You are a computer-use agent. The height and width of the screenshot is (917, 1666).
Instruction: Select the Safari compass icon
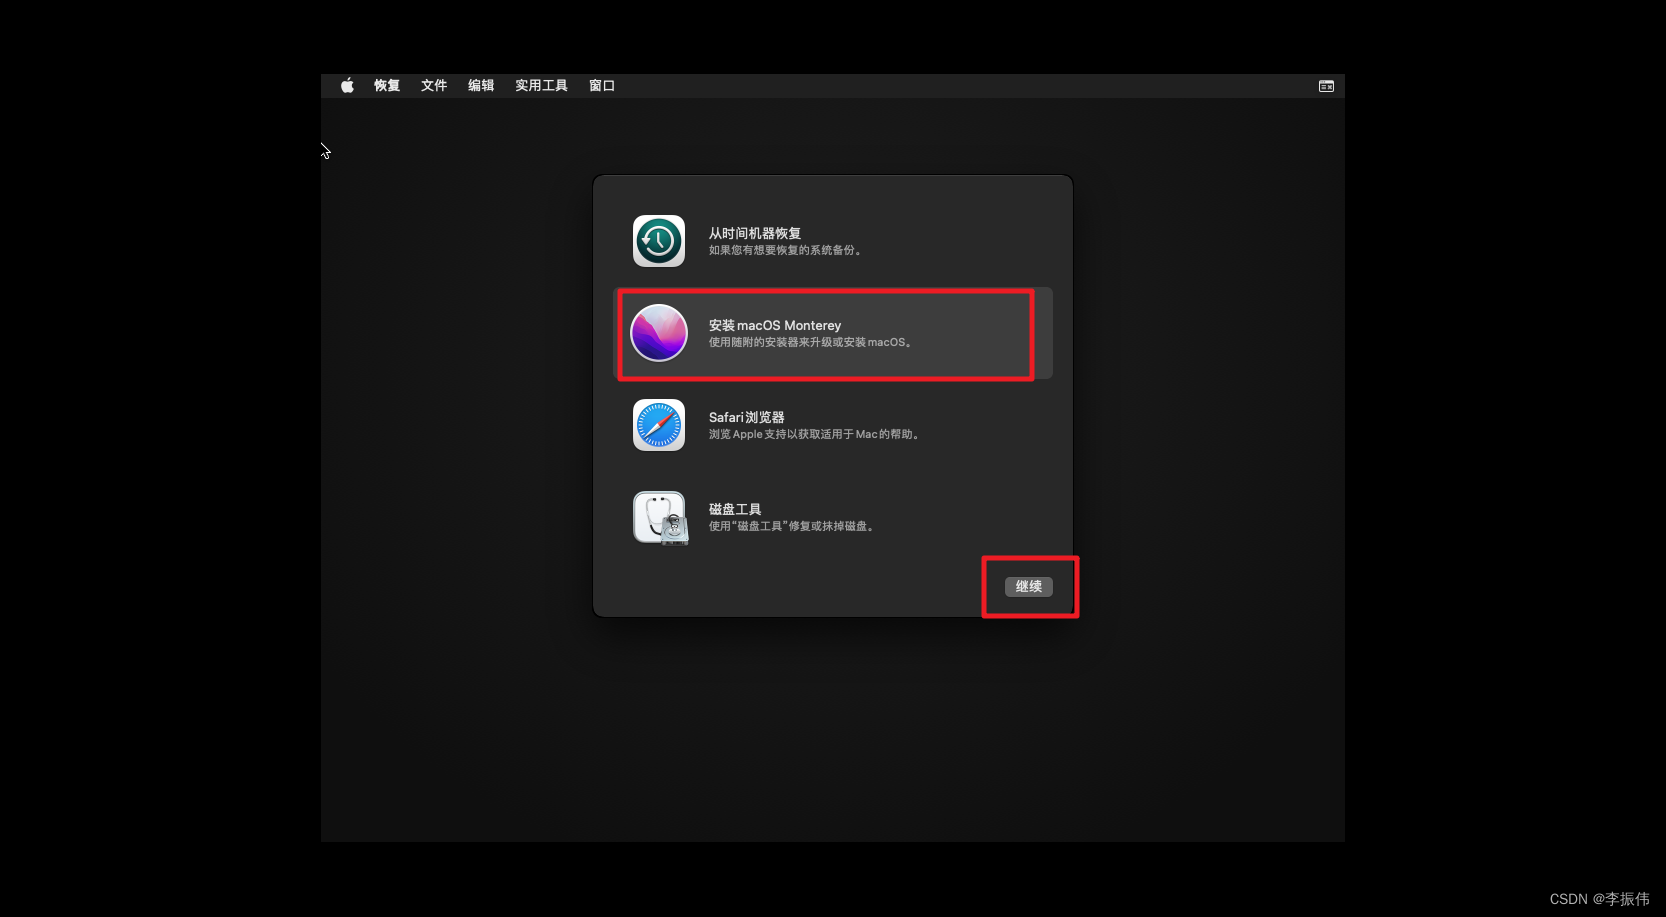click(x=659, y=425)
